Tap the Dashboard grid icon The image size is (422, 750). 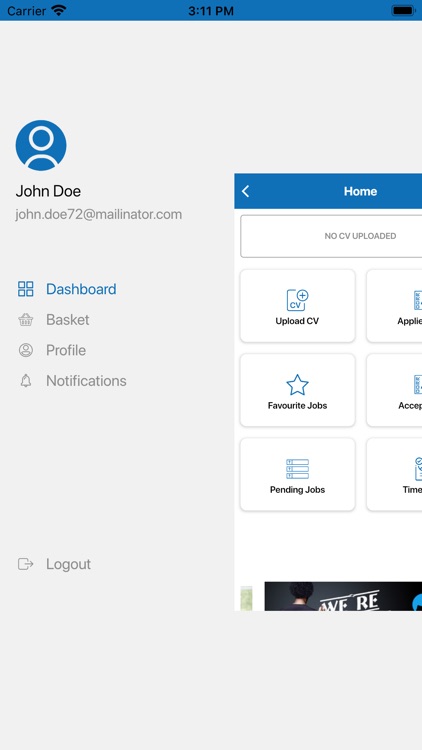[26, 289]
